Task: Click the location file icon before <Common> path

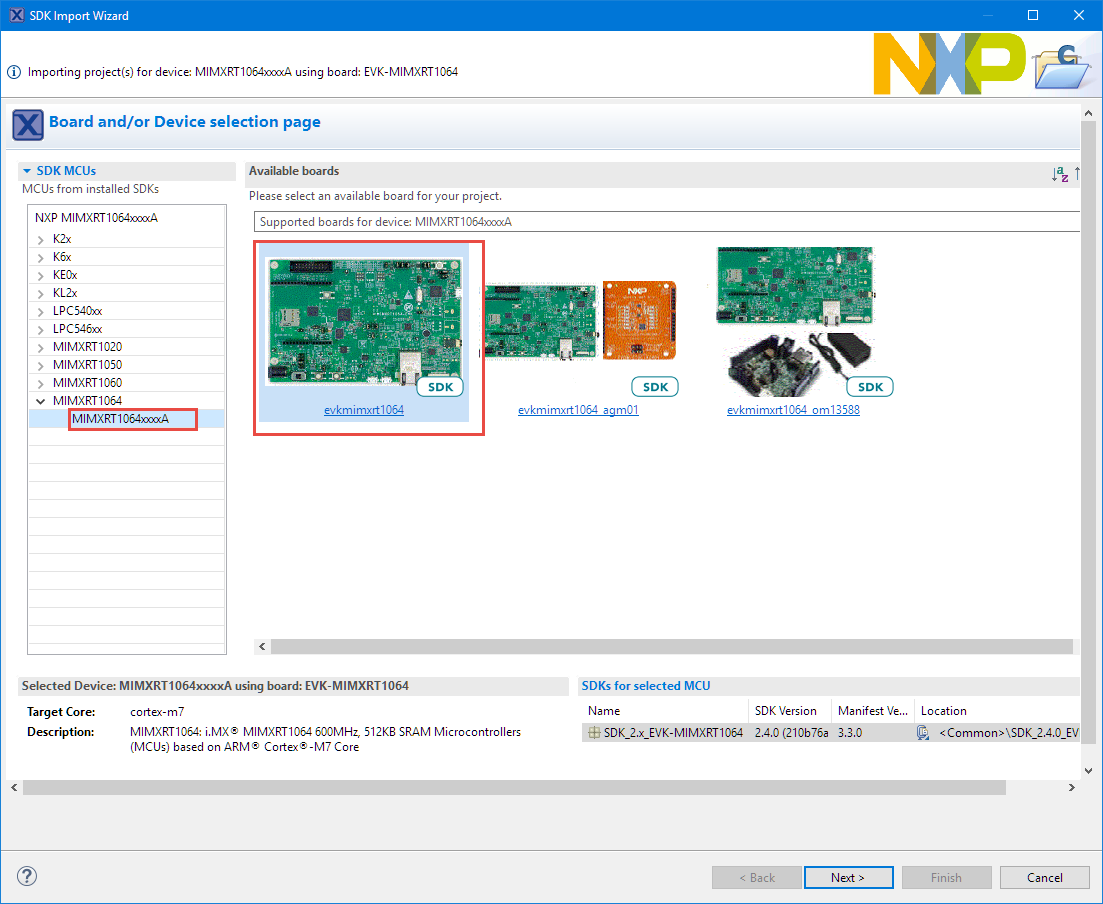Action: point(923,733)
